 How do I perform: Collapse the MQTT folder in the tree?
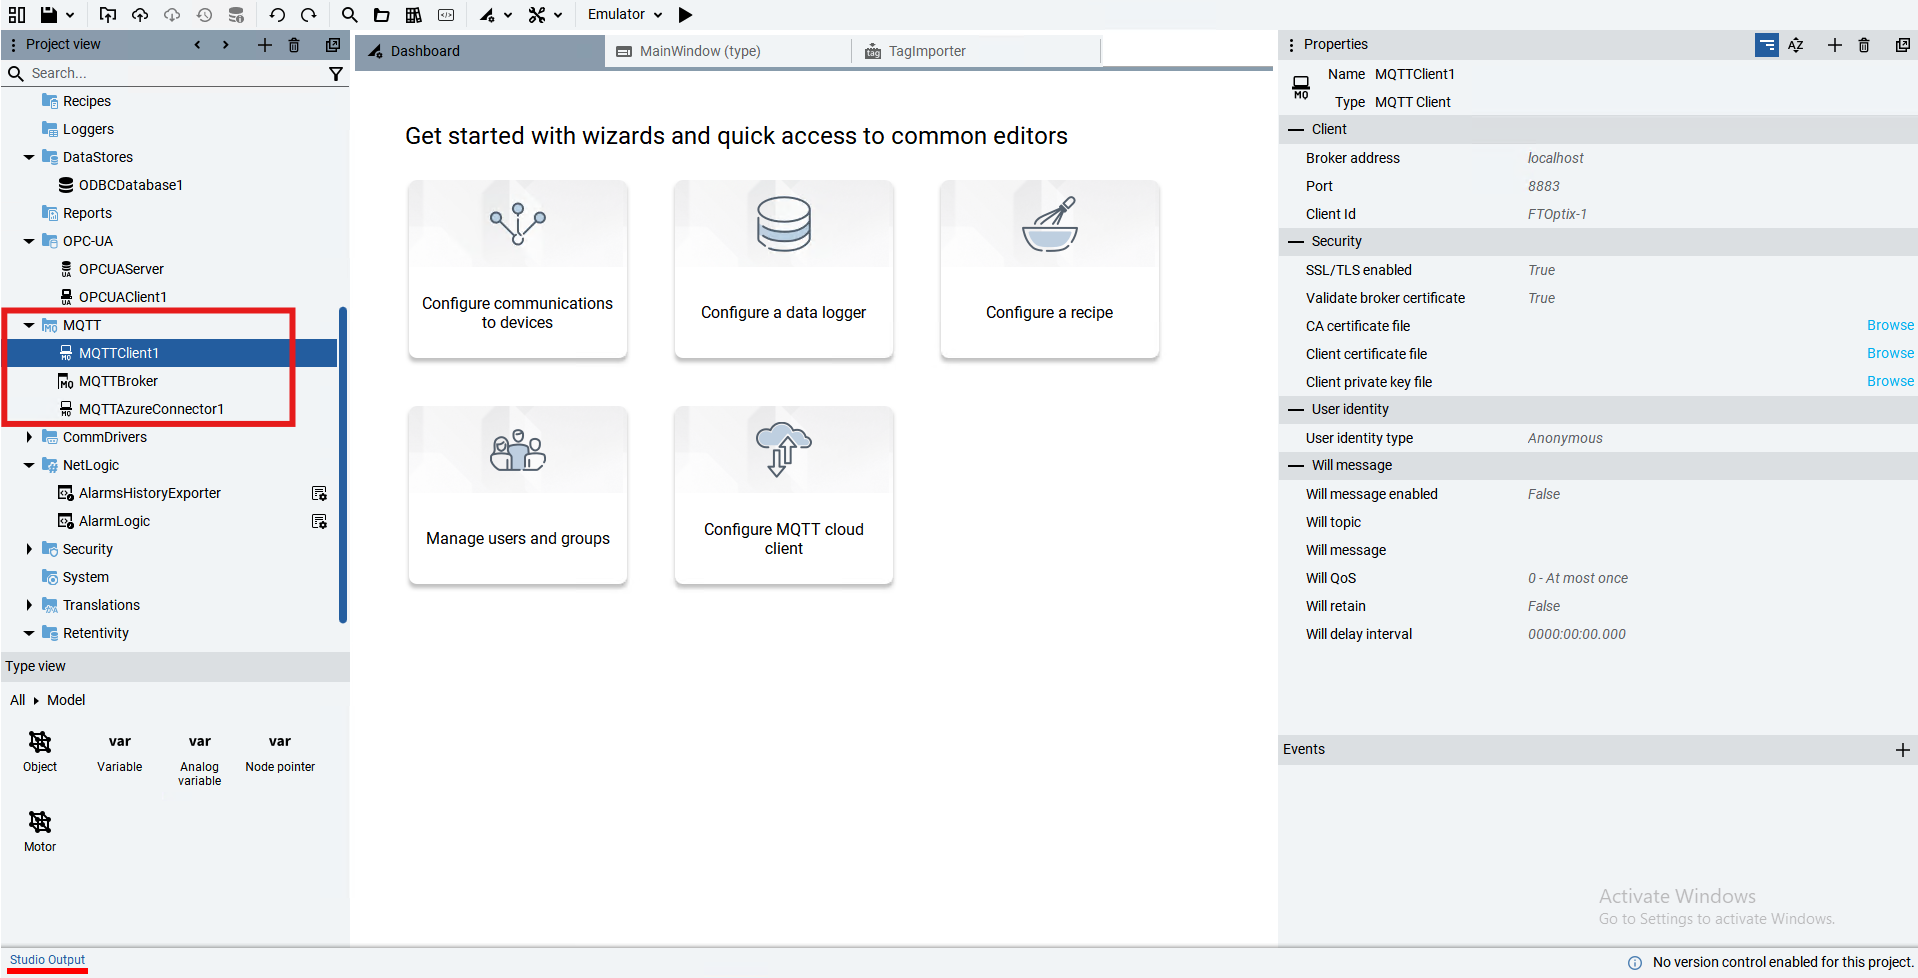click(x=29, y=325)
